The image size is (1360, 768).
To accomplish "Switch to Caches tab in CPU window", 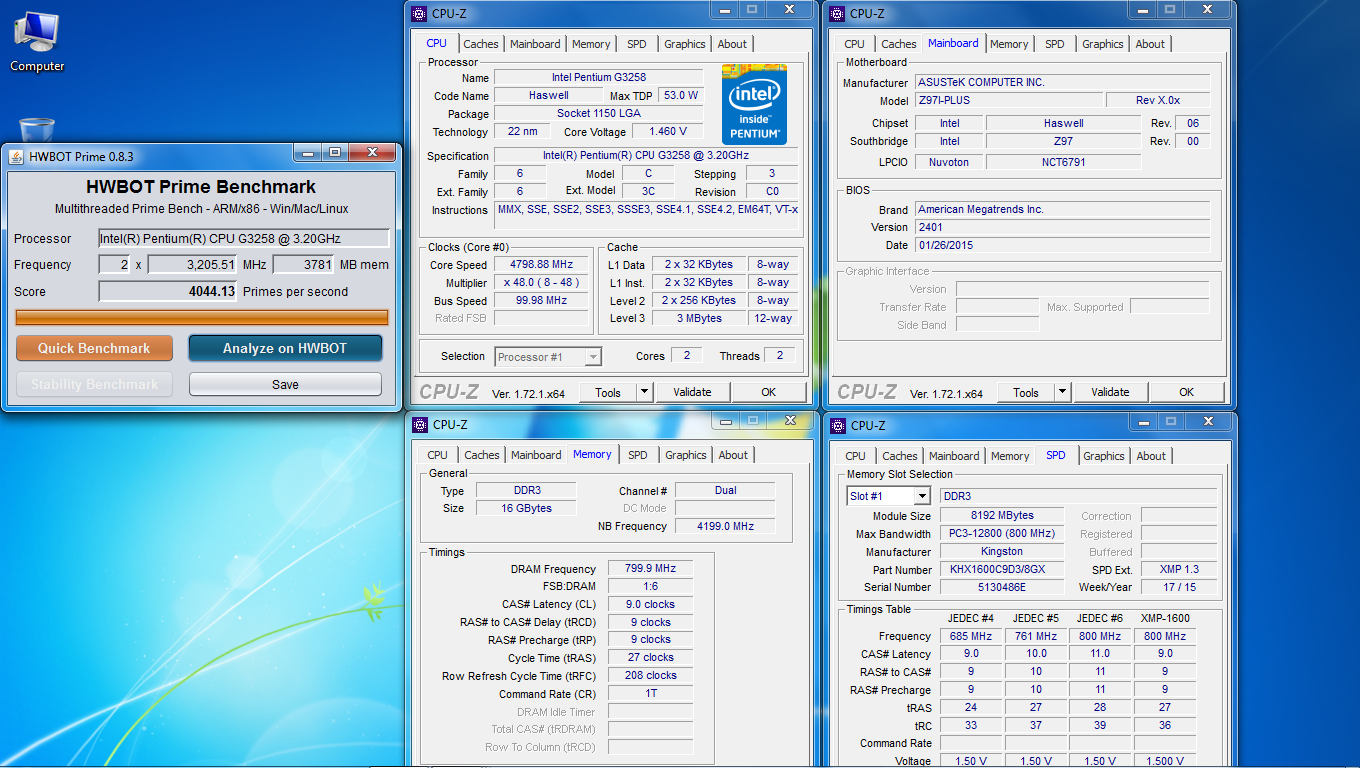I will pos(481,44).
